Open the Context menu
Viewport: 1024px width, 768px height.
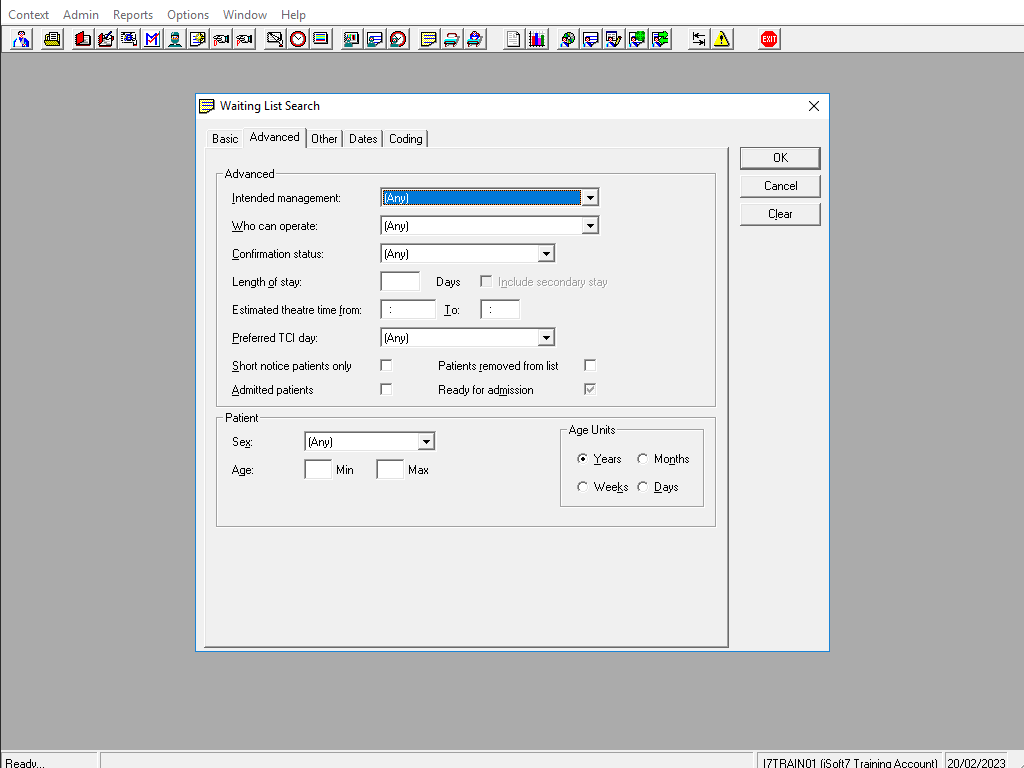click(28, 14)
